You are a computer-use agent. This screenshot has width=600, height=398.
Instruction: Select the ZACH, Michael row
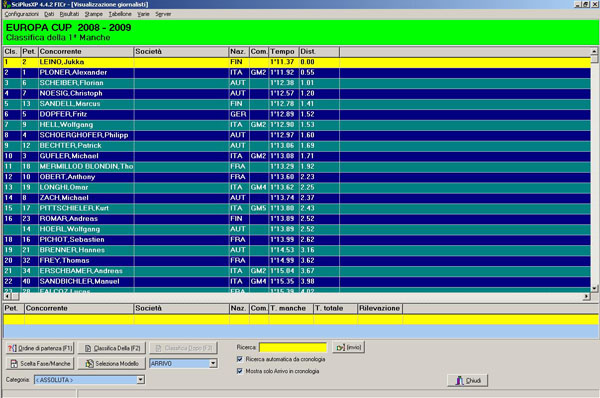click(297, 198)
